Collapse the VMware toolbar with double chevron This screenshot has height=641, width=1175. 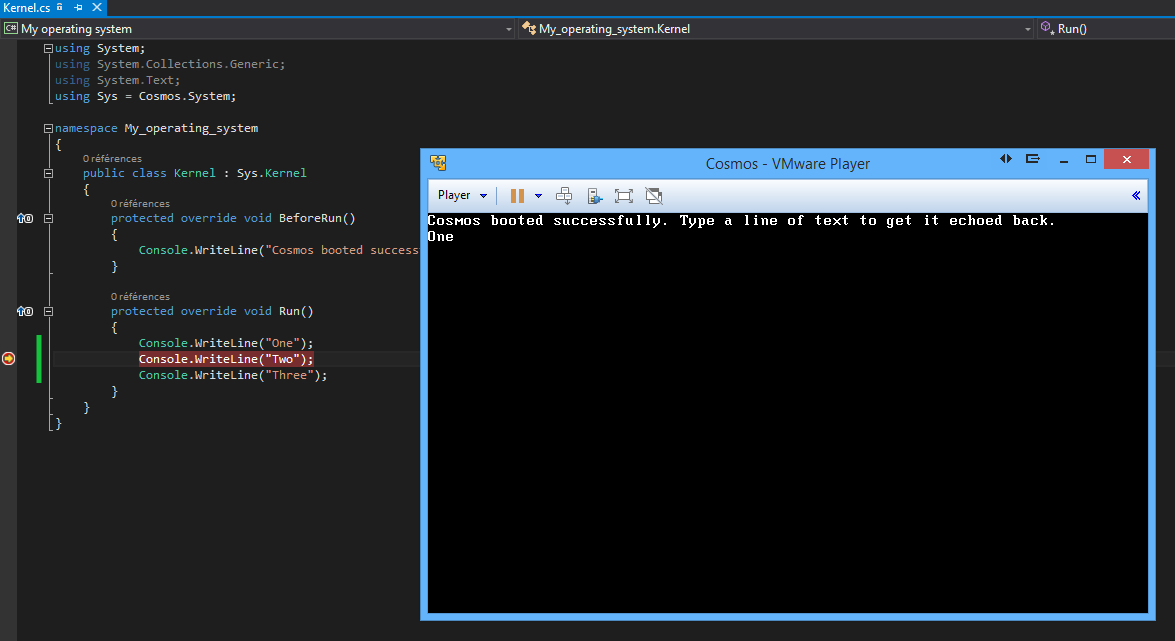pyautogui.click(x=1136, y=196)
